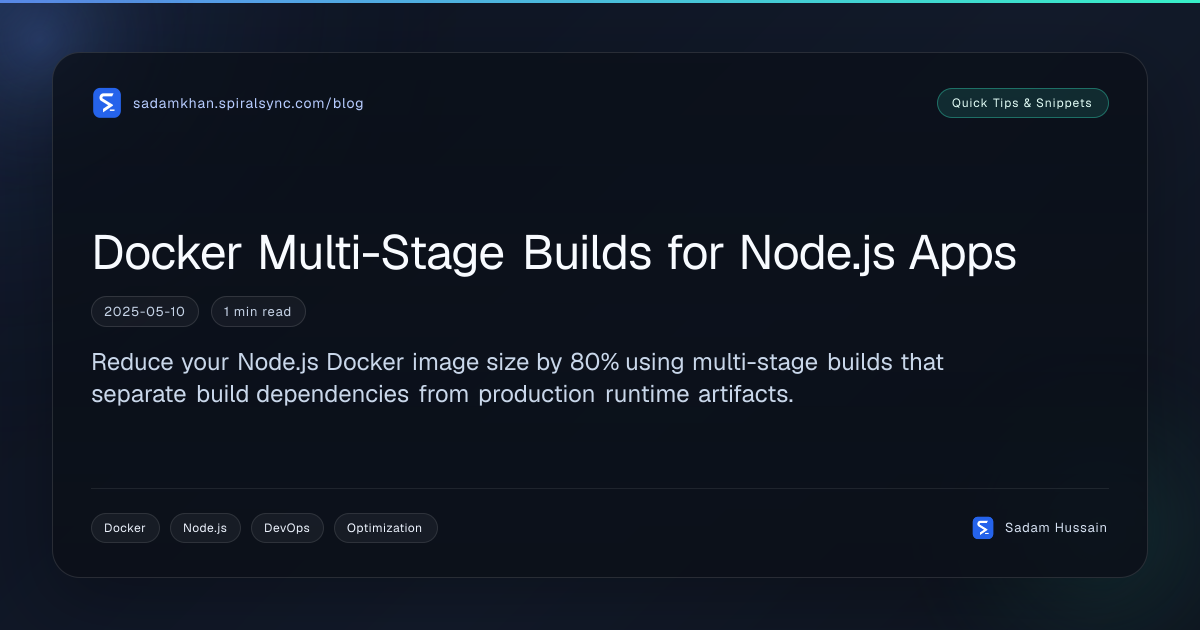The width and height of the screenshot is (1200, 630).
Task: Select the Optimization tag
Action: coord(385,528)
